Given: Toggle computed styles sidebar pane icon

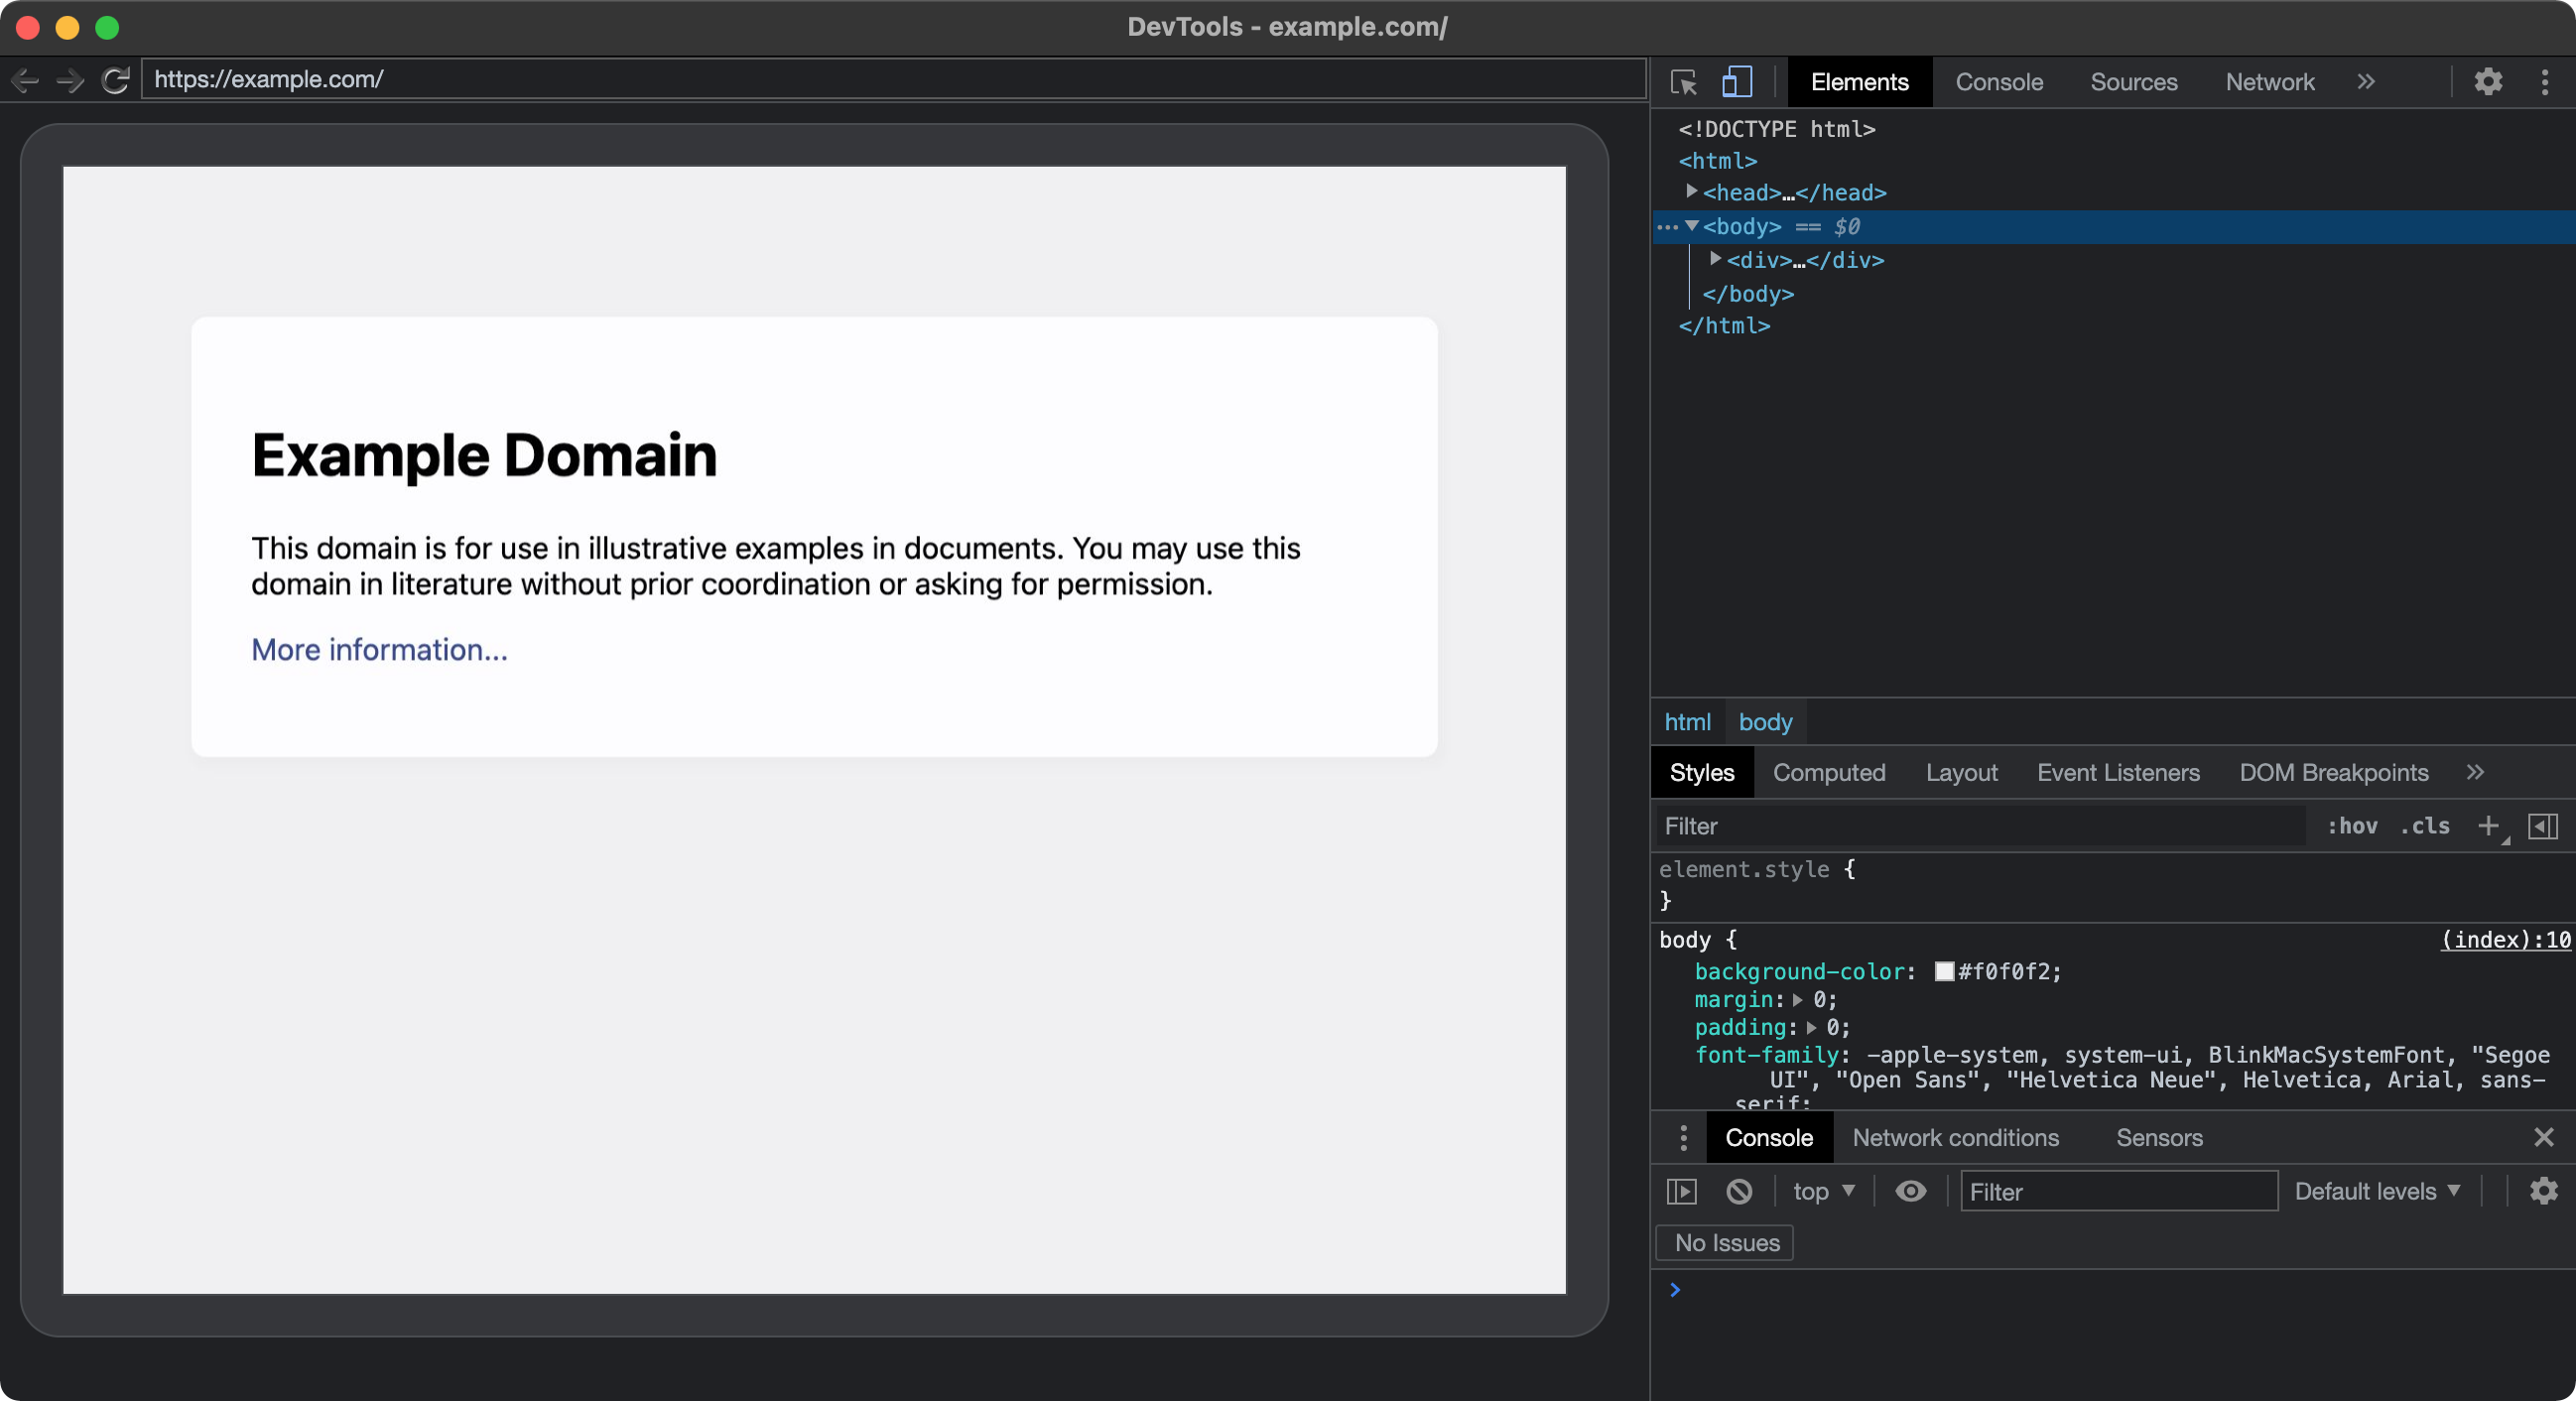Looking at the screenshot, I should coord(2542,826).
